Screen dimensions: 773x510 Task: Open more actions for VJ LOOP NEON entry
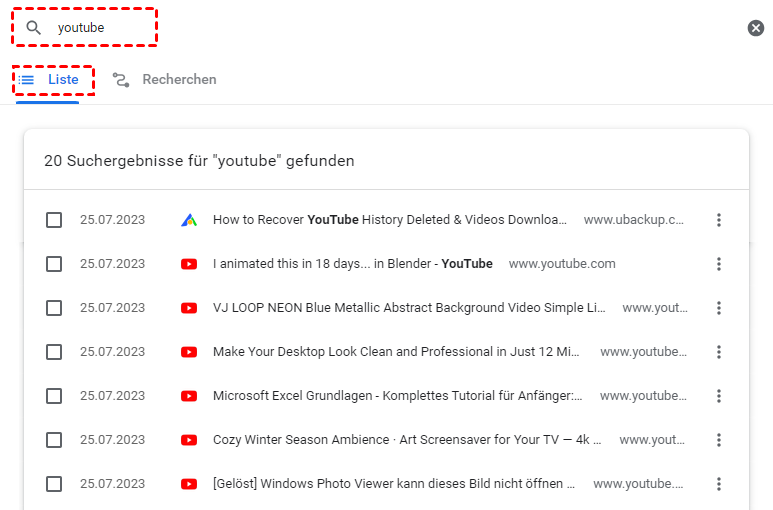[719, 308]
